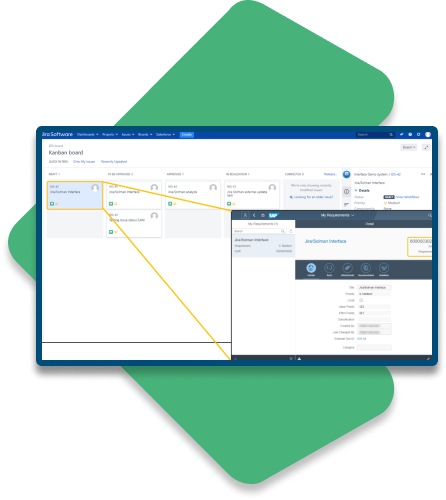This screenshot has width=446, height=500.
Task: Click filter icon in SAP list footer
Action: coord(291,359)
